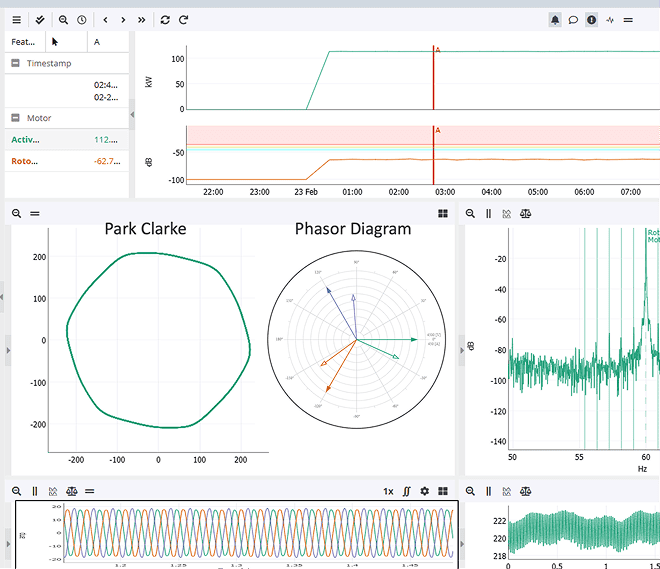The image size is (660, 569).
Task: Collapse the left feature panel with arrow handle
Action: pos(132,116)
